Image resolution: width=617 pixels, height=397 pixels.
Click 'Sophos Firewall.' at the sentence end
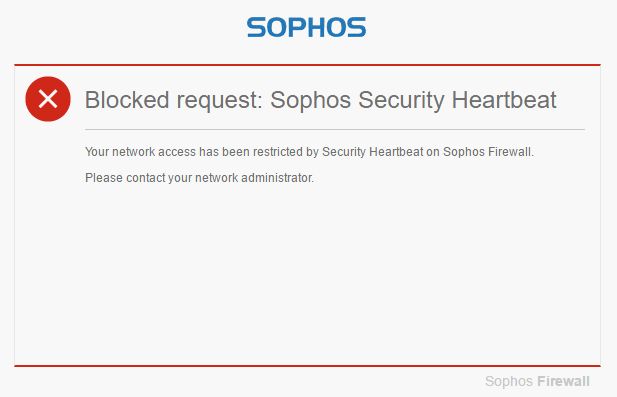point(488,152)
